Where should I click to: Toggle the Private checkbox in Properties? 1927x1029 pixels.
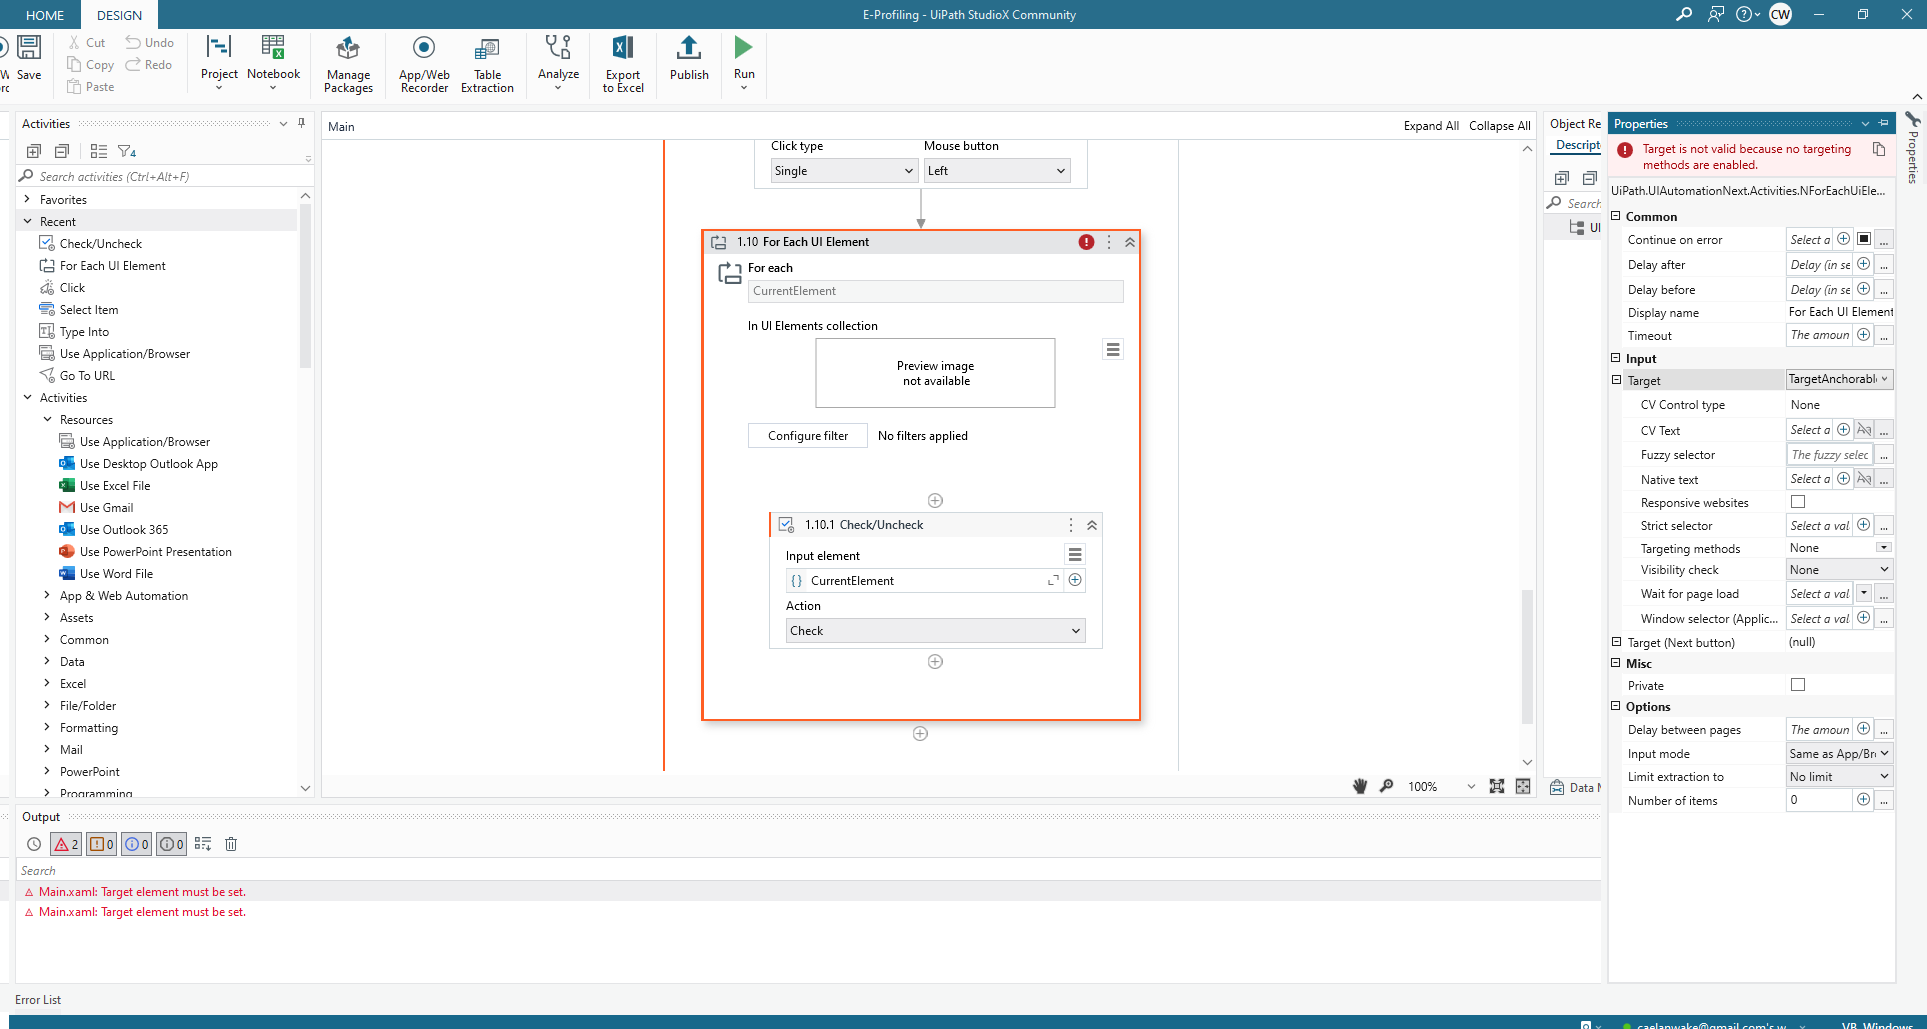pos(1797,685)
